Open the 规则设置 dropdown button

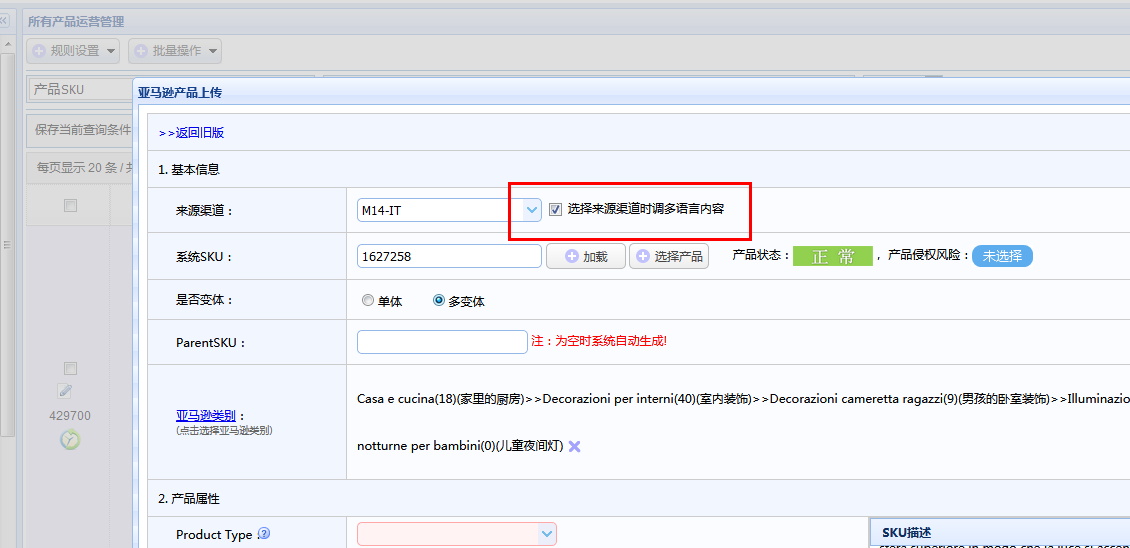(74, 51)
